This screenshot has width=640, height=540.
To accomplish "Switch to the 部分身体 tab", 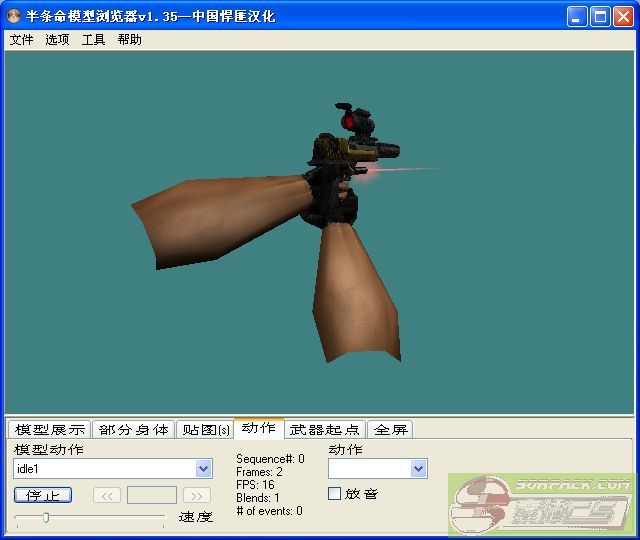I will [x=133, y=429].
